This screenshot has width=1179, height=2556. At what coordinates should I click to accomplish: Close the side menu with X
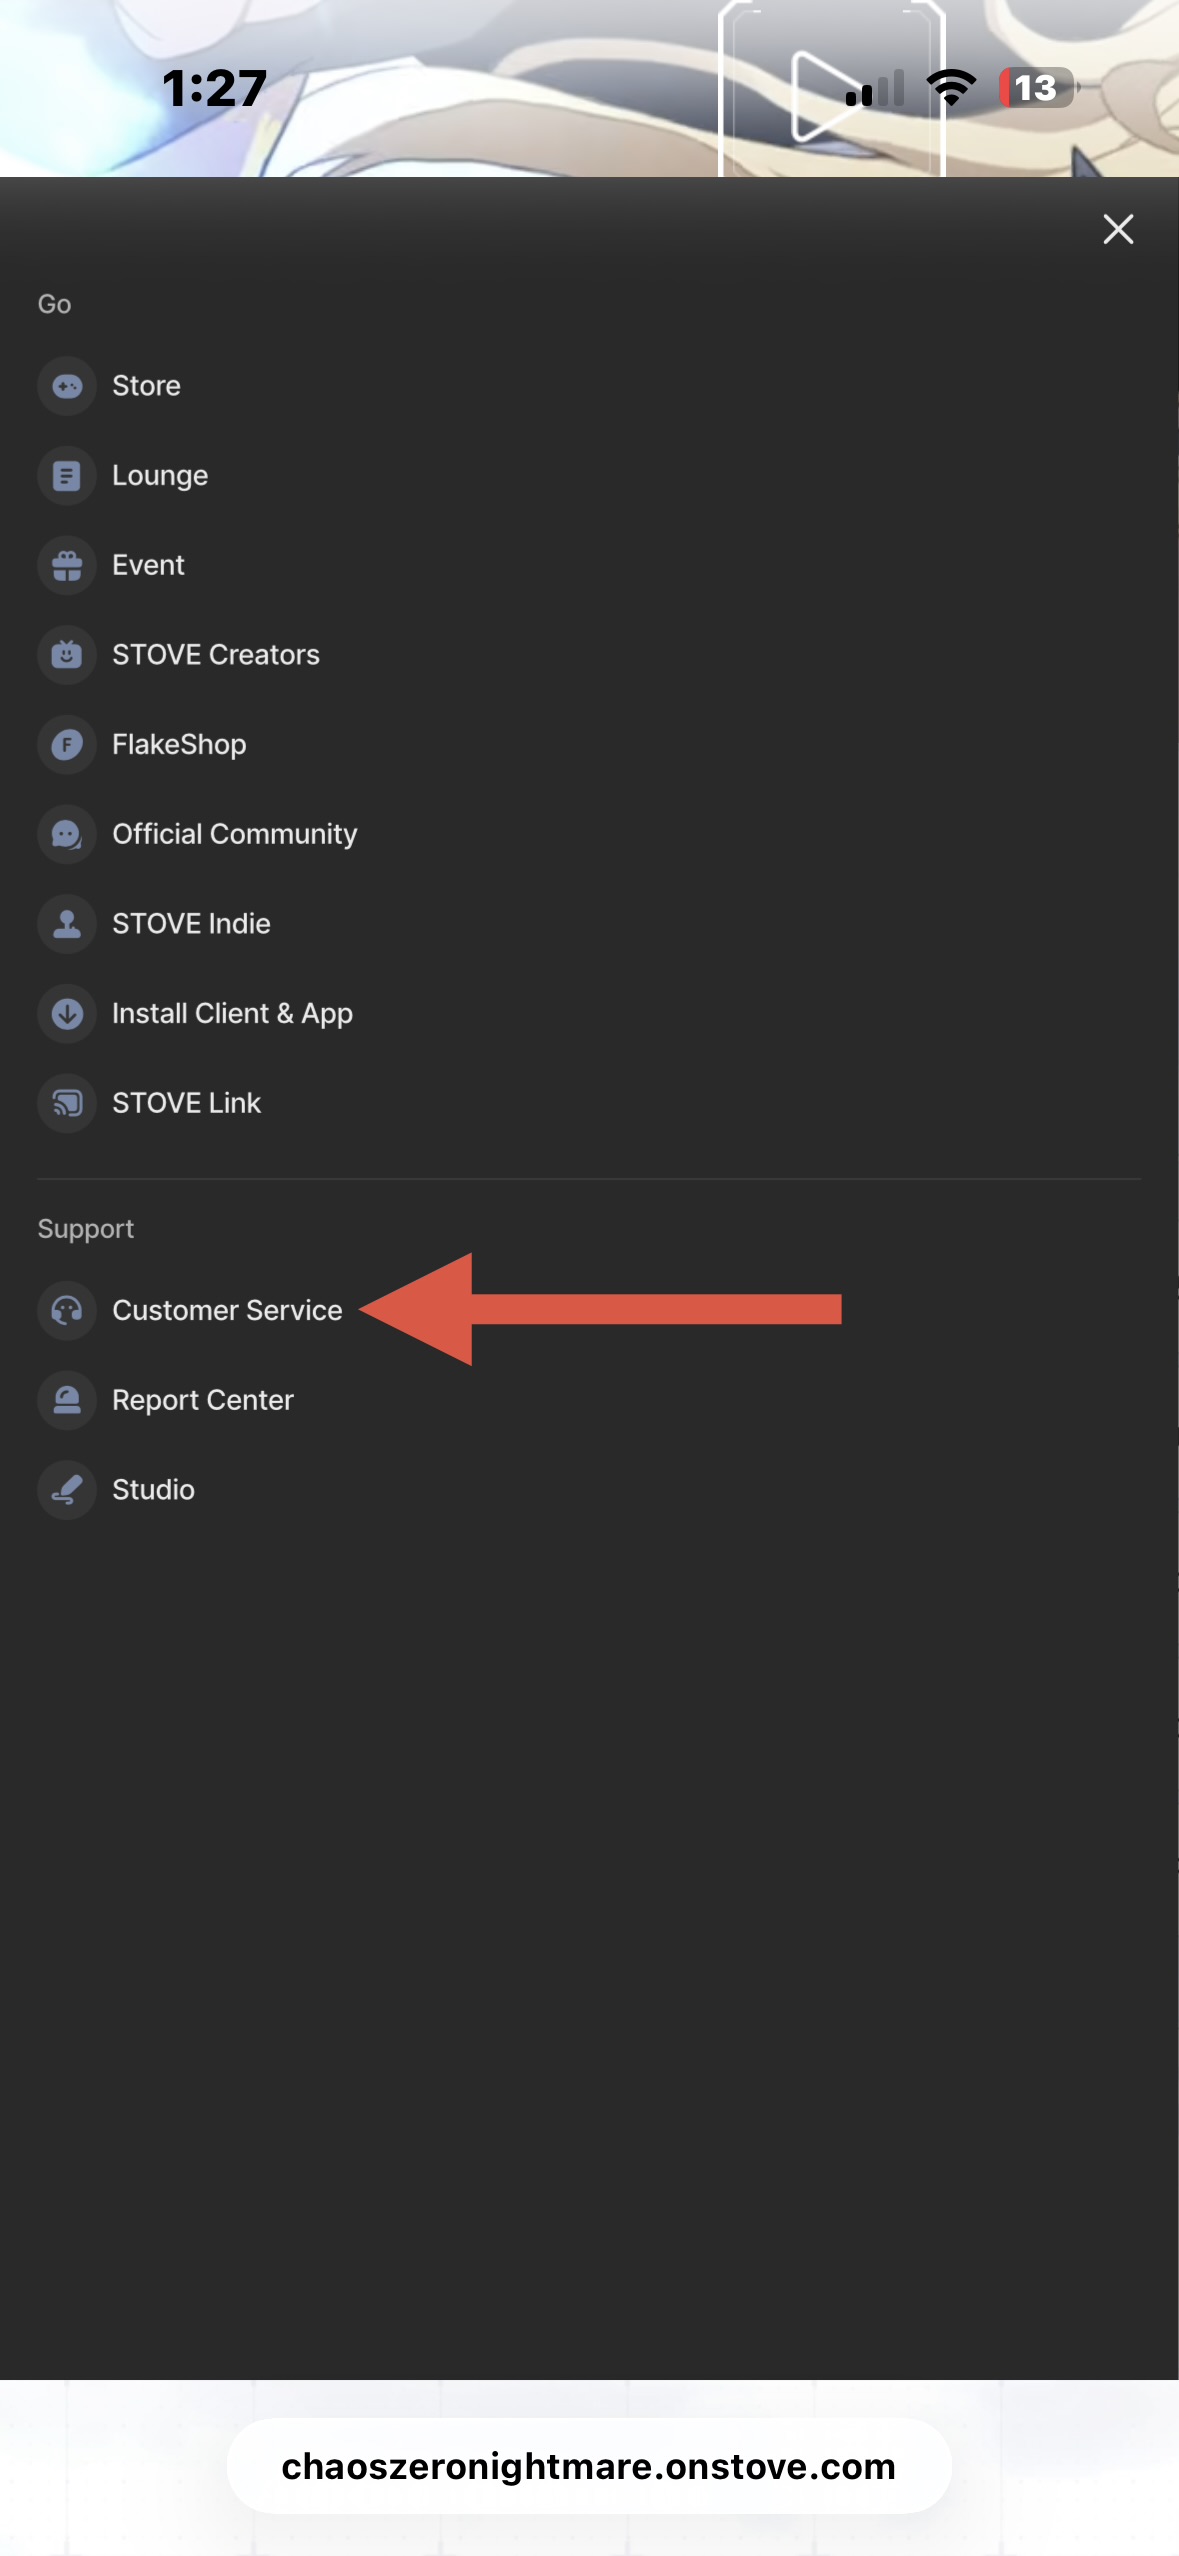coord(1118,229)
